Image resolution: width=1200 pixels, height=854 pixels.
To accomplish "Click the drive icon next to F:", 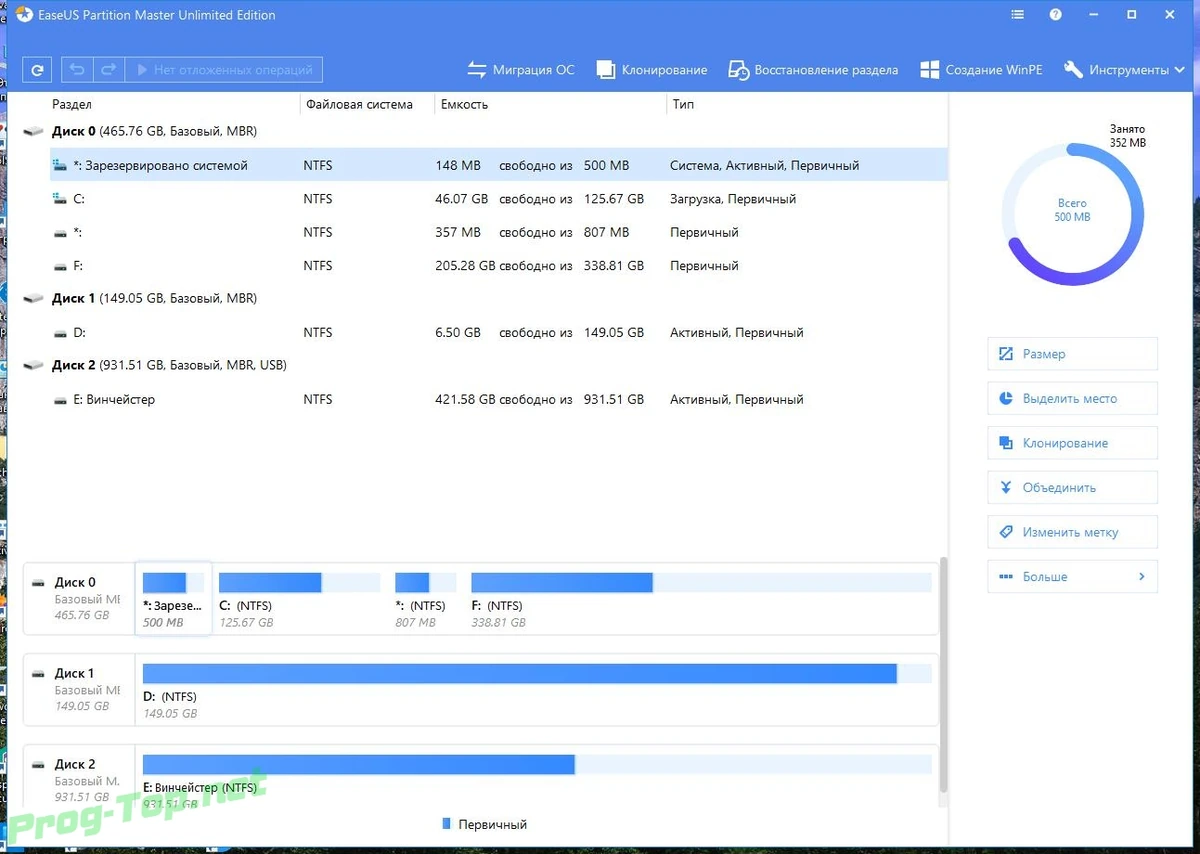I will (60, 266).
